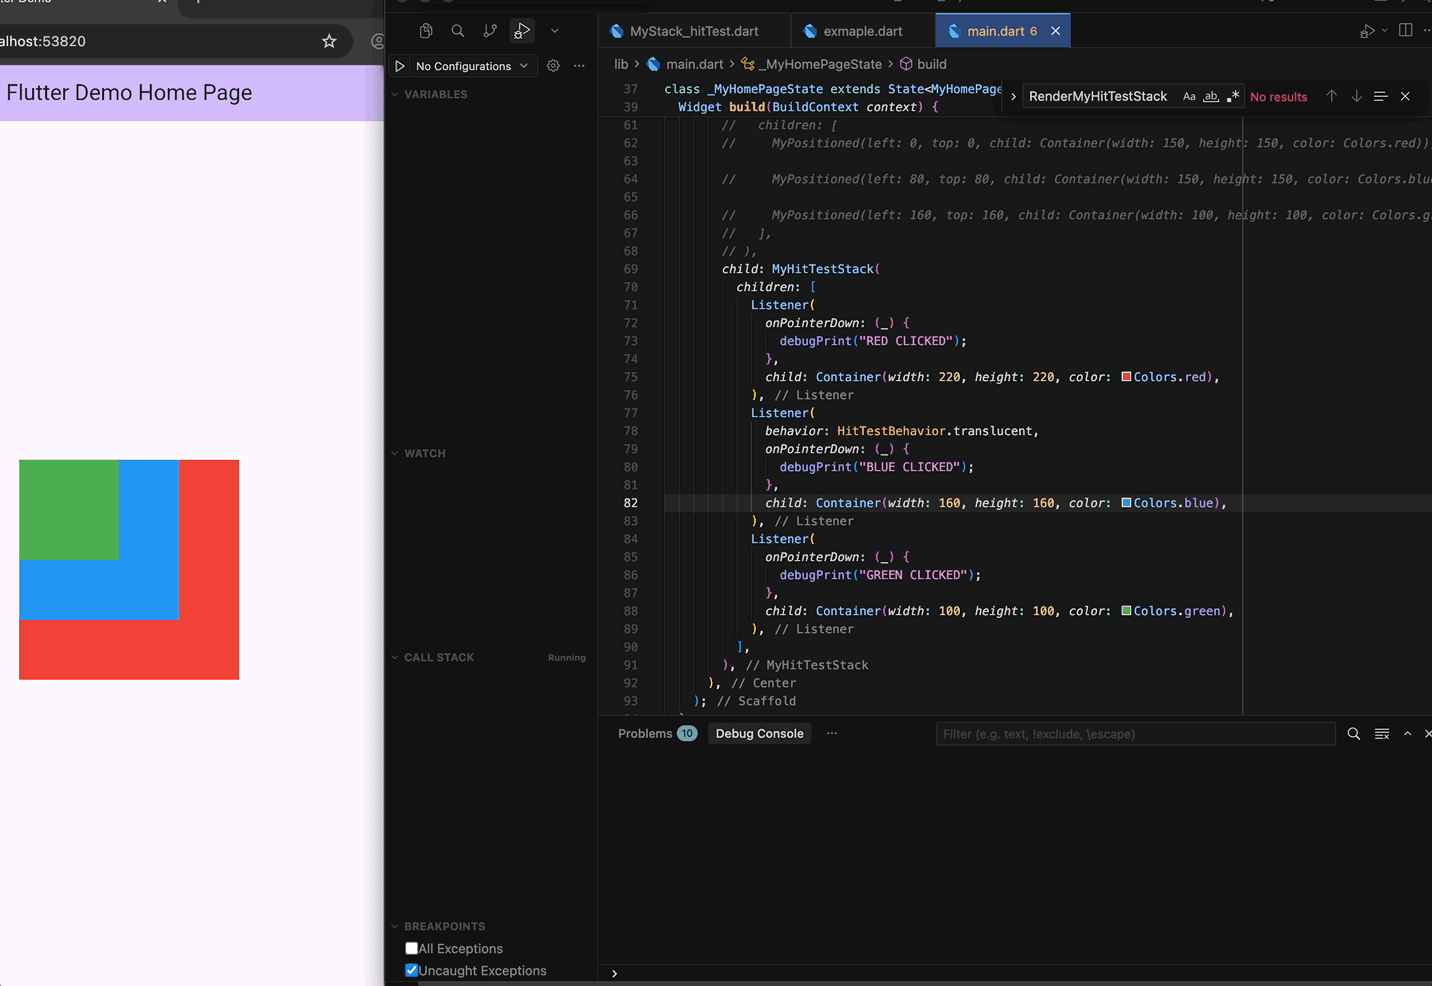Screen dimensions: 1432x986
Task: Click the red color swatch before Colors.red
Action: pyautogui.click(x=1127, y=377)
